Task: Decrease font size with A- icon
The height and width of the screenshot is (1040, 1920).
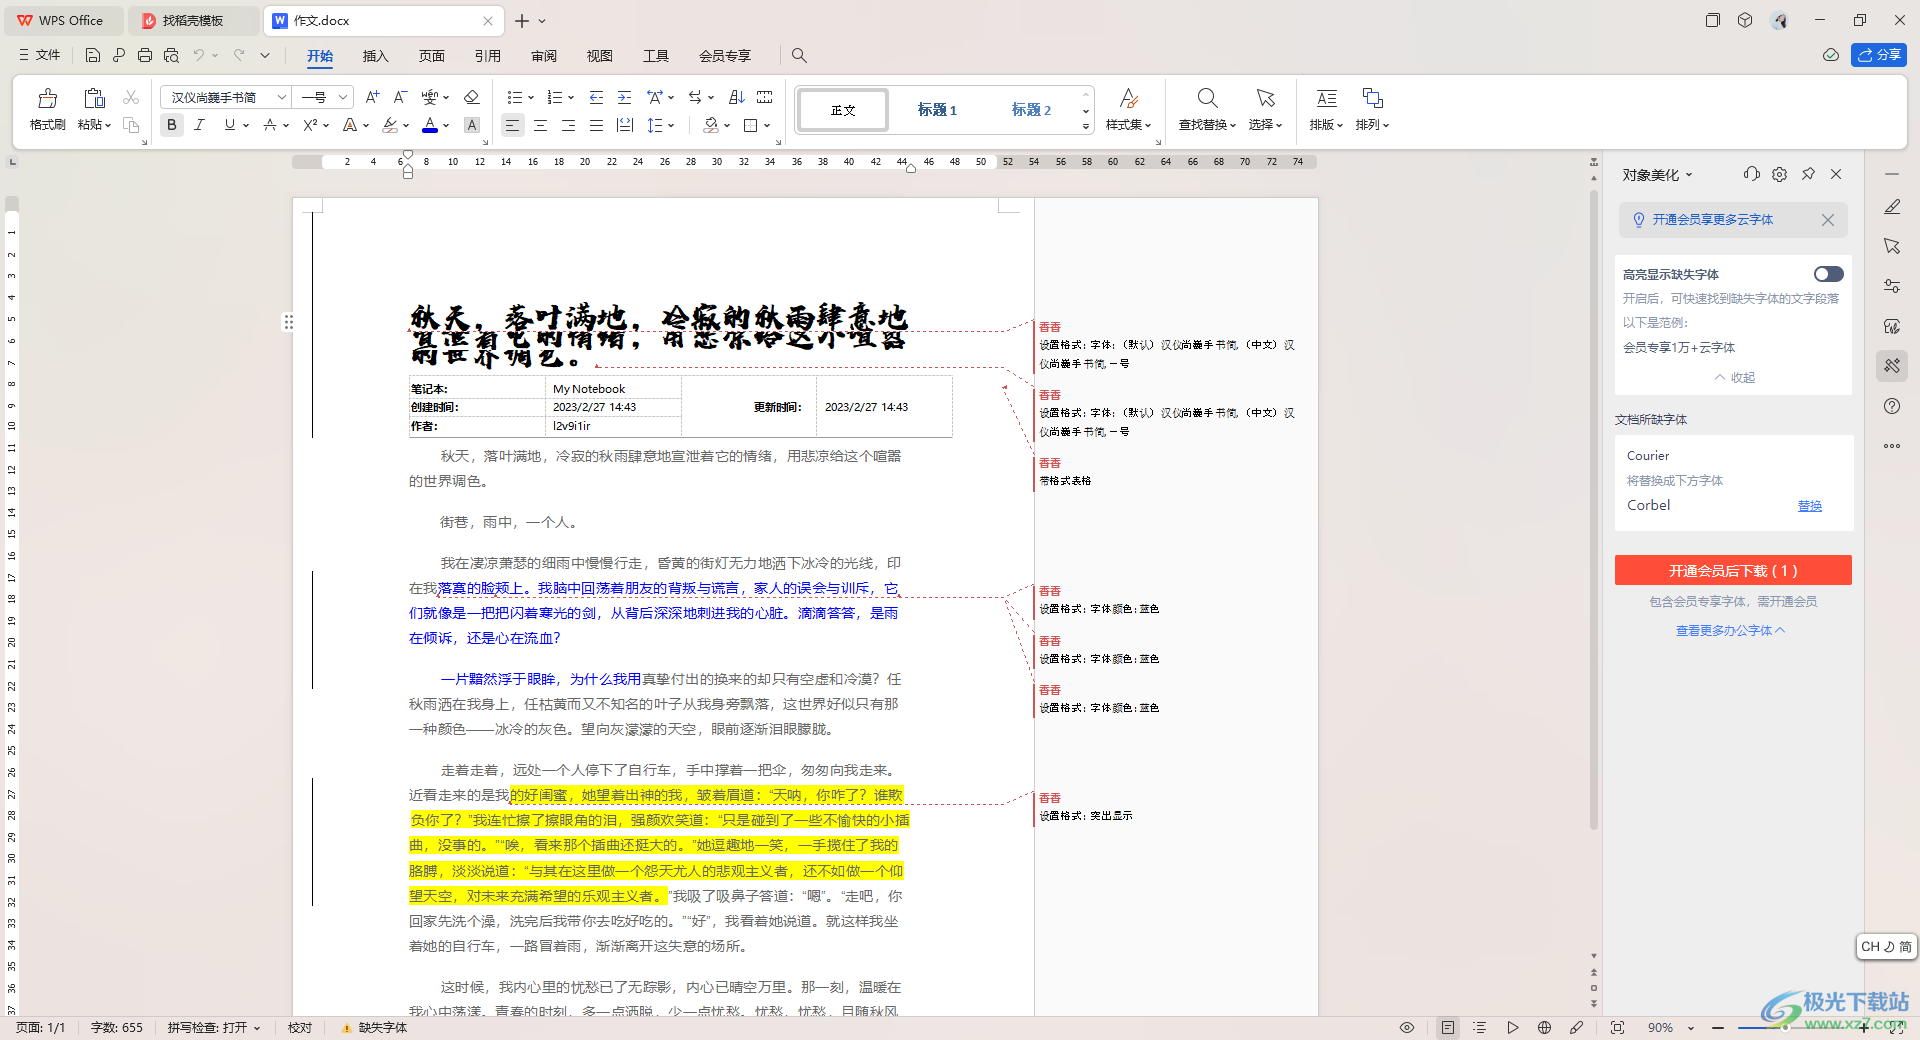Action: point(400,97)
